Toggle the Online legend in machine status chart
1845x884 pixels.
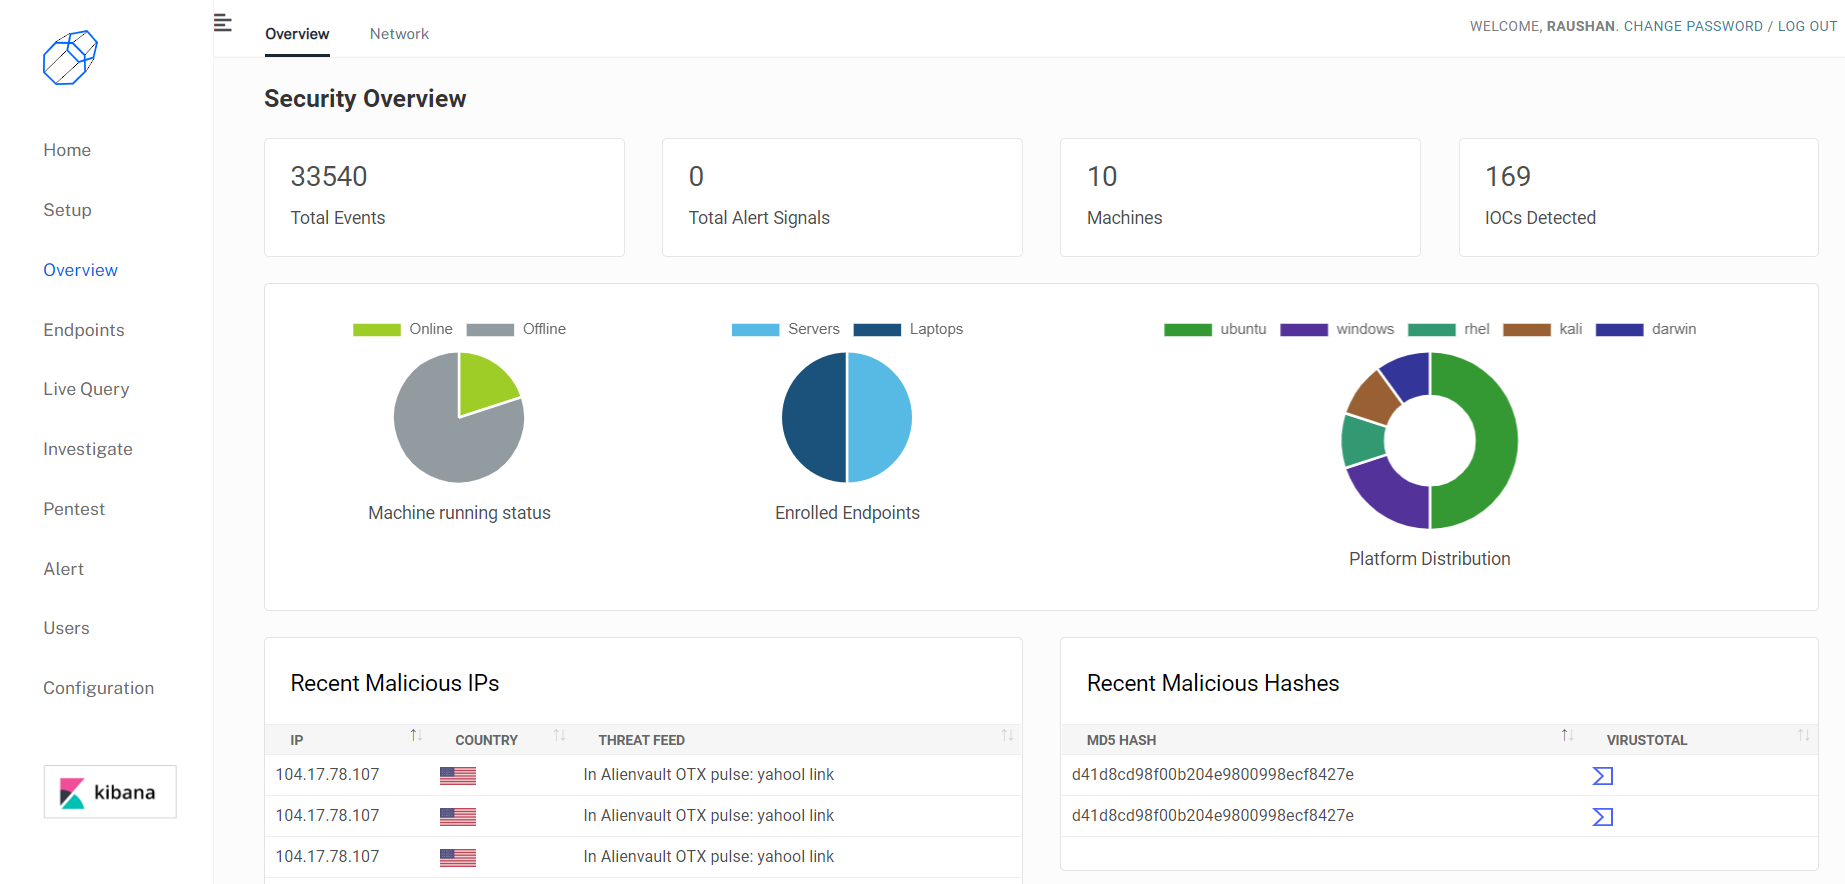(x=402, y=329)
